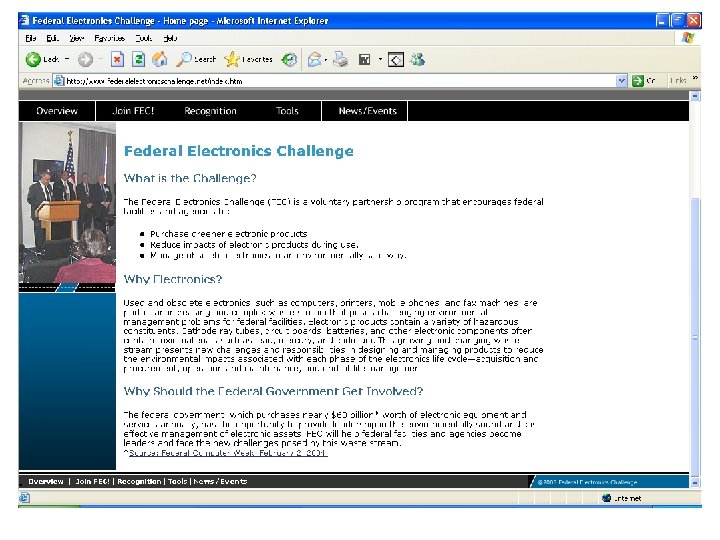Click the IE icon in title bar

[x=24, y=21]
